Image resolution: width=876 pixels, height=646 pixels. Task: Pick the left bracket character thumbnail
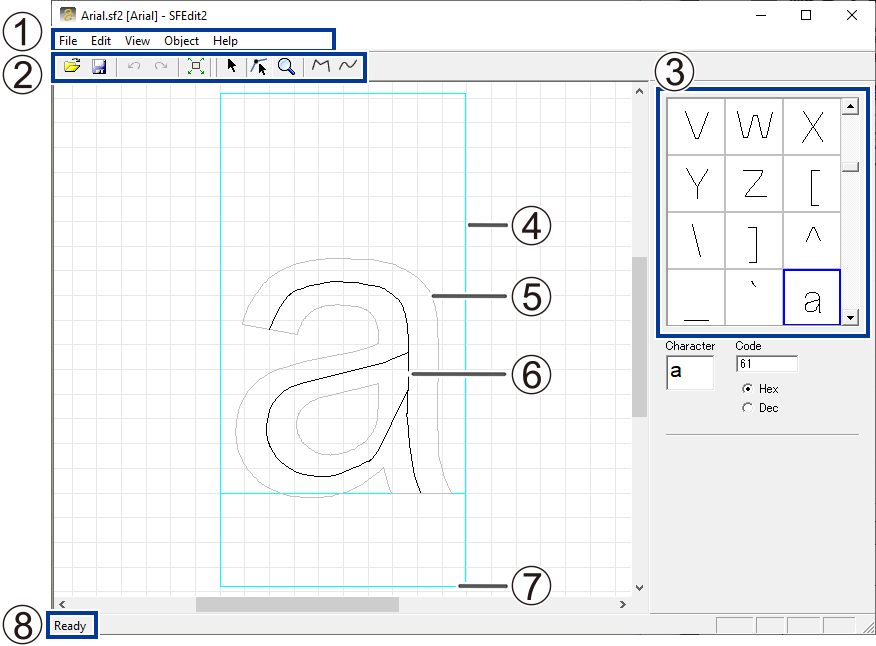812,184
